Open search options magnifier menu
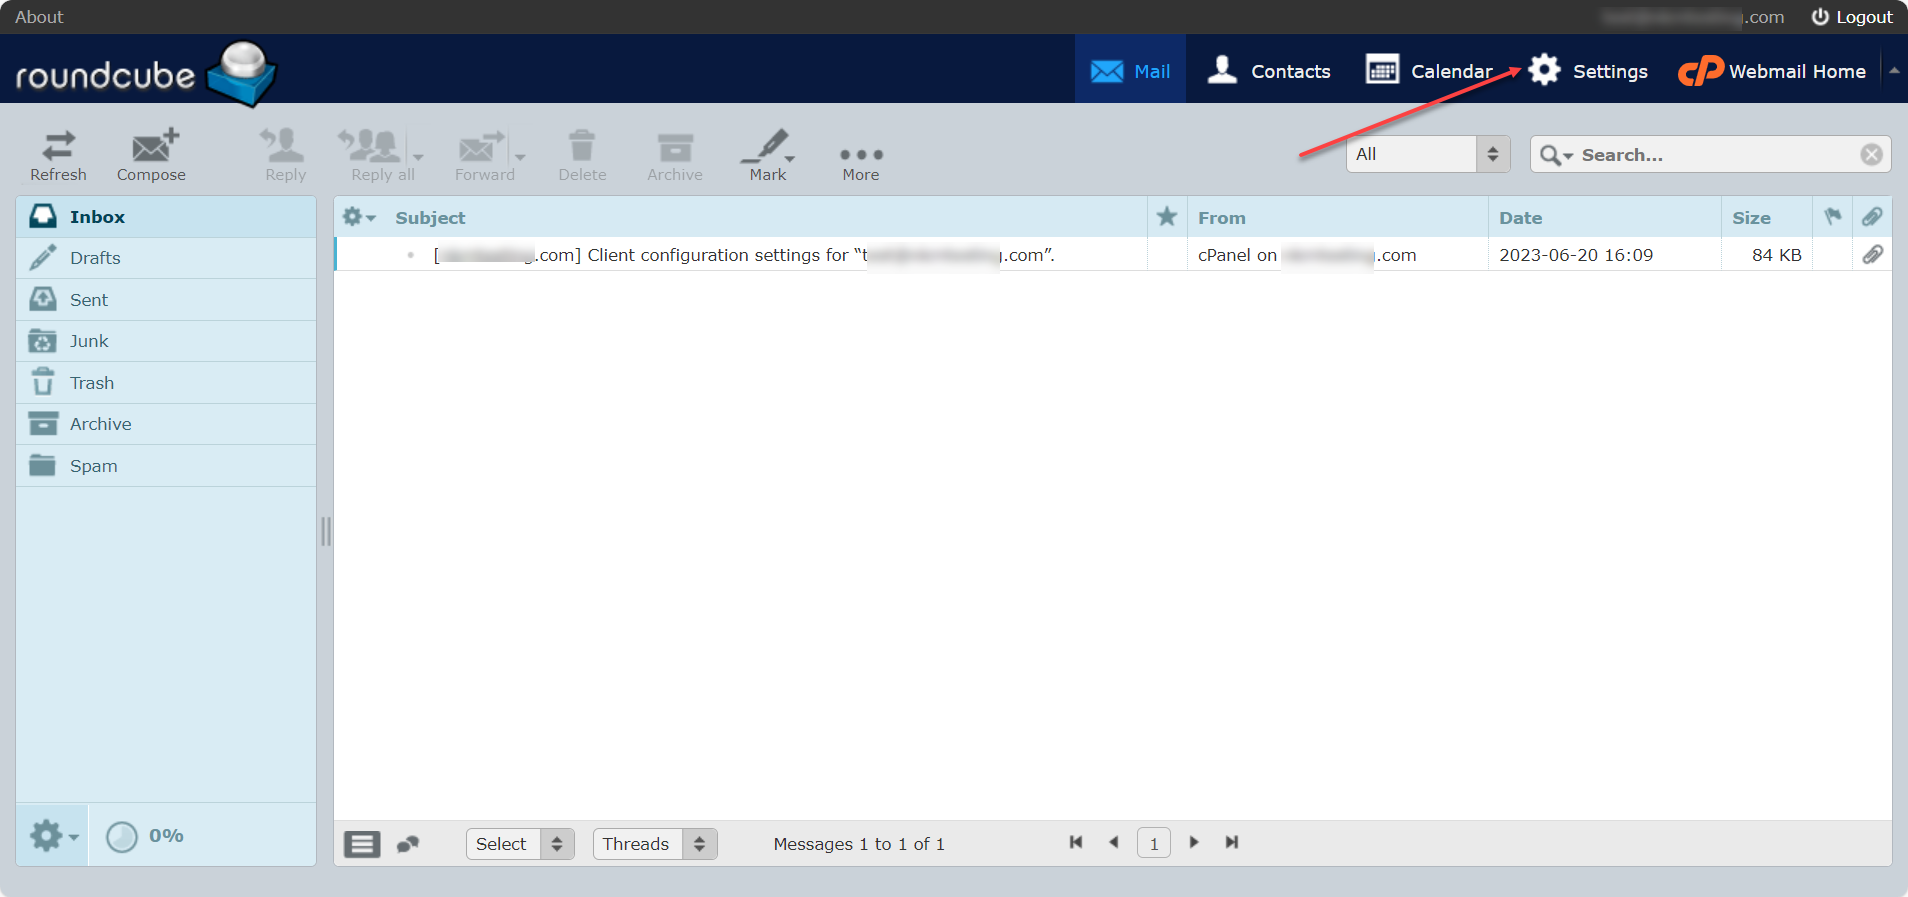This screenshot has height=897, width=1908. 1556,155
